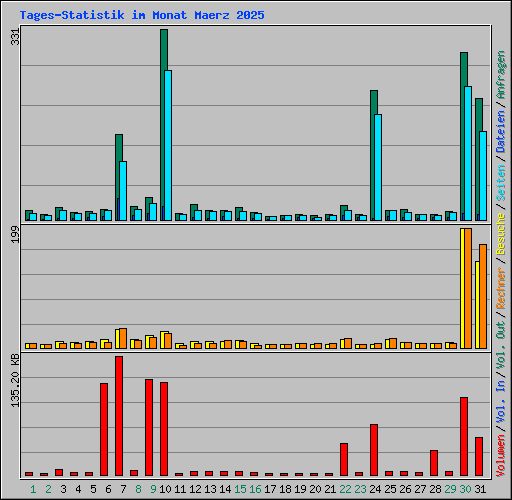Click the 'Dateien' legend label
The width and height of the screenshot is (512, 500).
[x=500, y=131]
